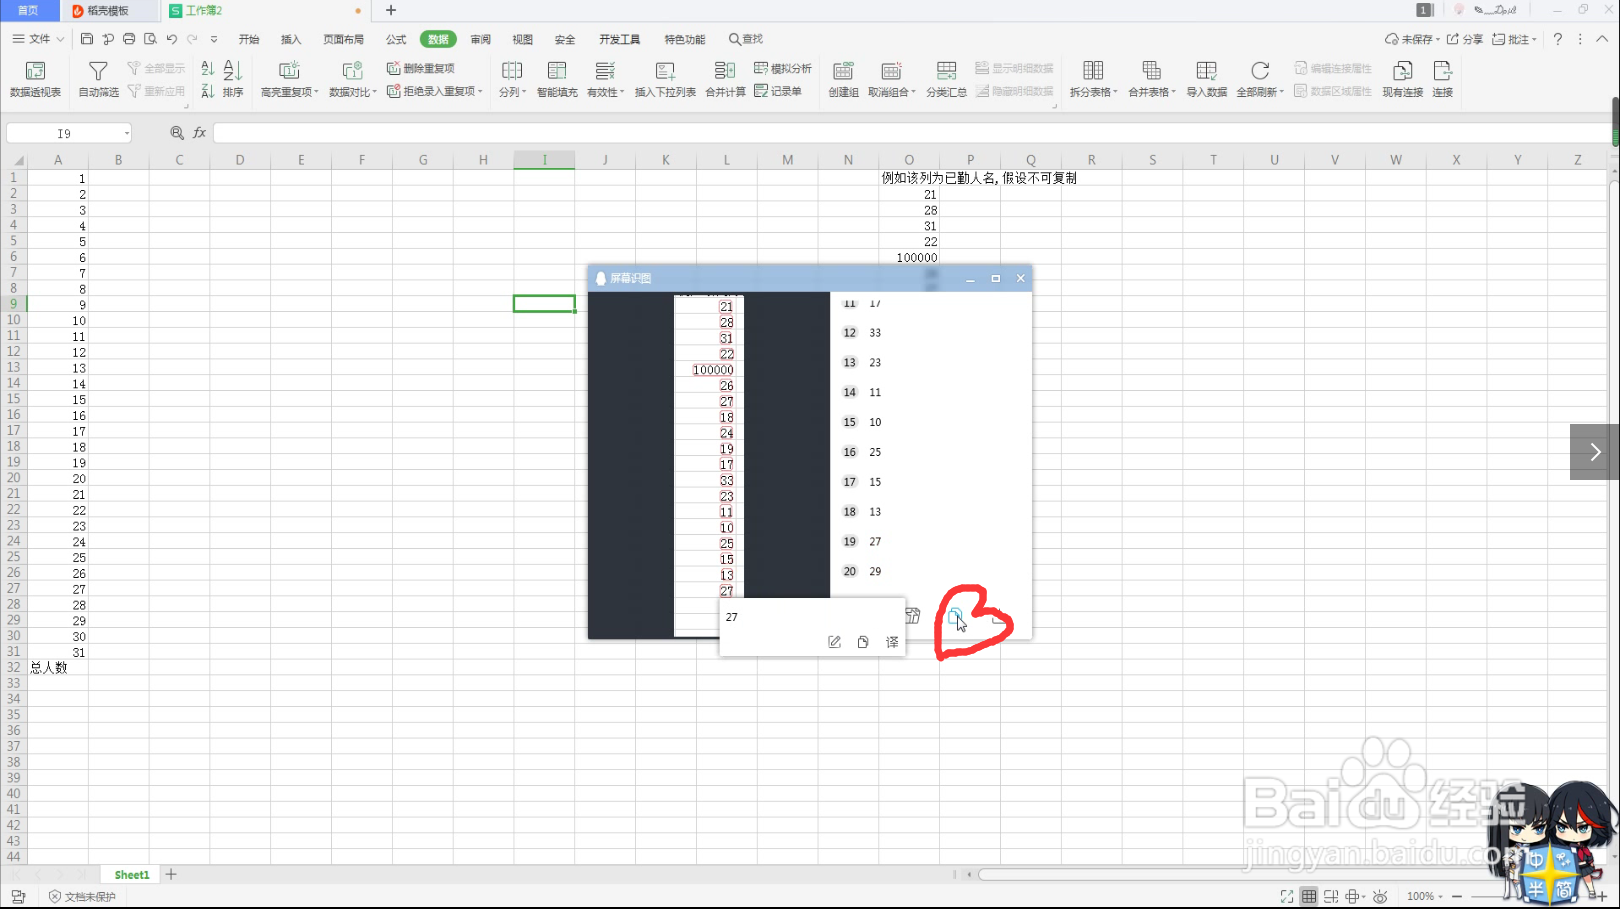Click 删除重复项 remove duplicates

click(x=421, y=68)
